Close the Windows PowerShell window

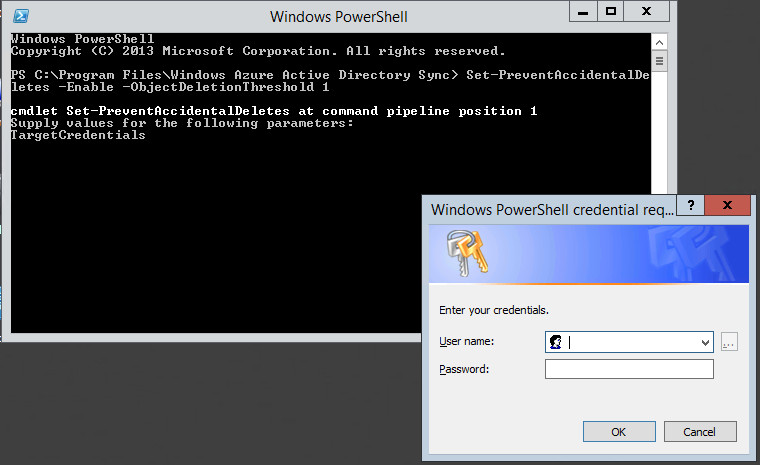click(x=647, y=12)
